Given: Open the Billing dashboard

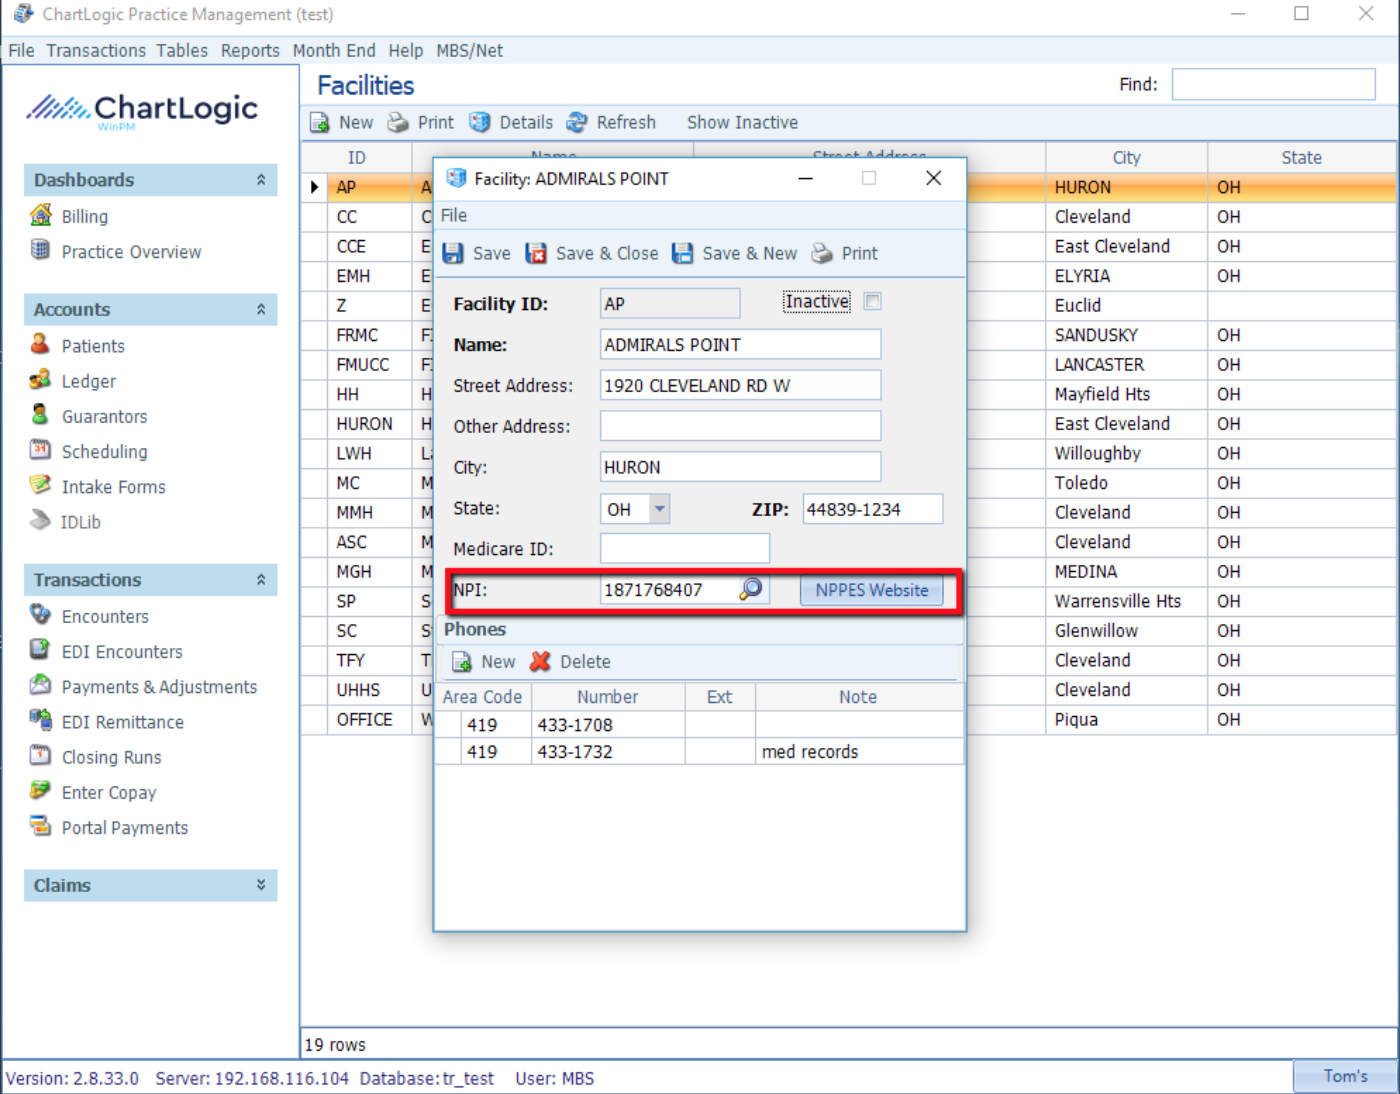Looking at the screenshot, I should coord(84,217).
